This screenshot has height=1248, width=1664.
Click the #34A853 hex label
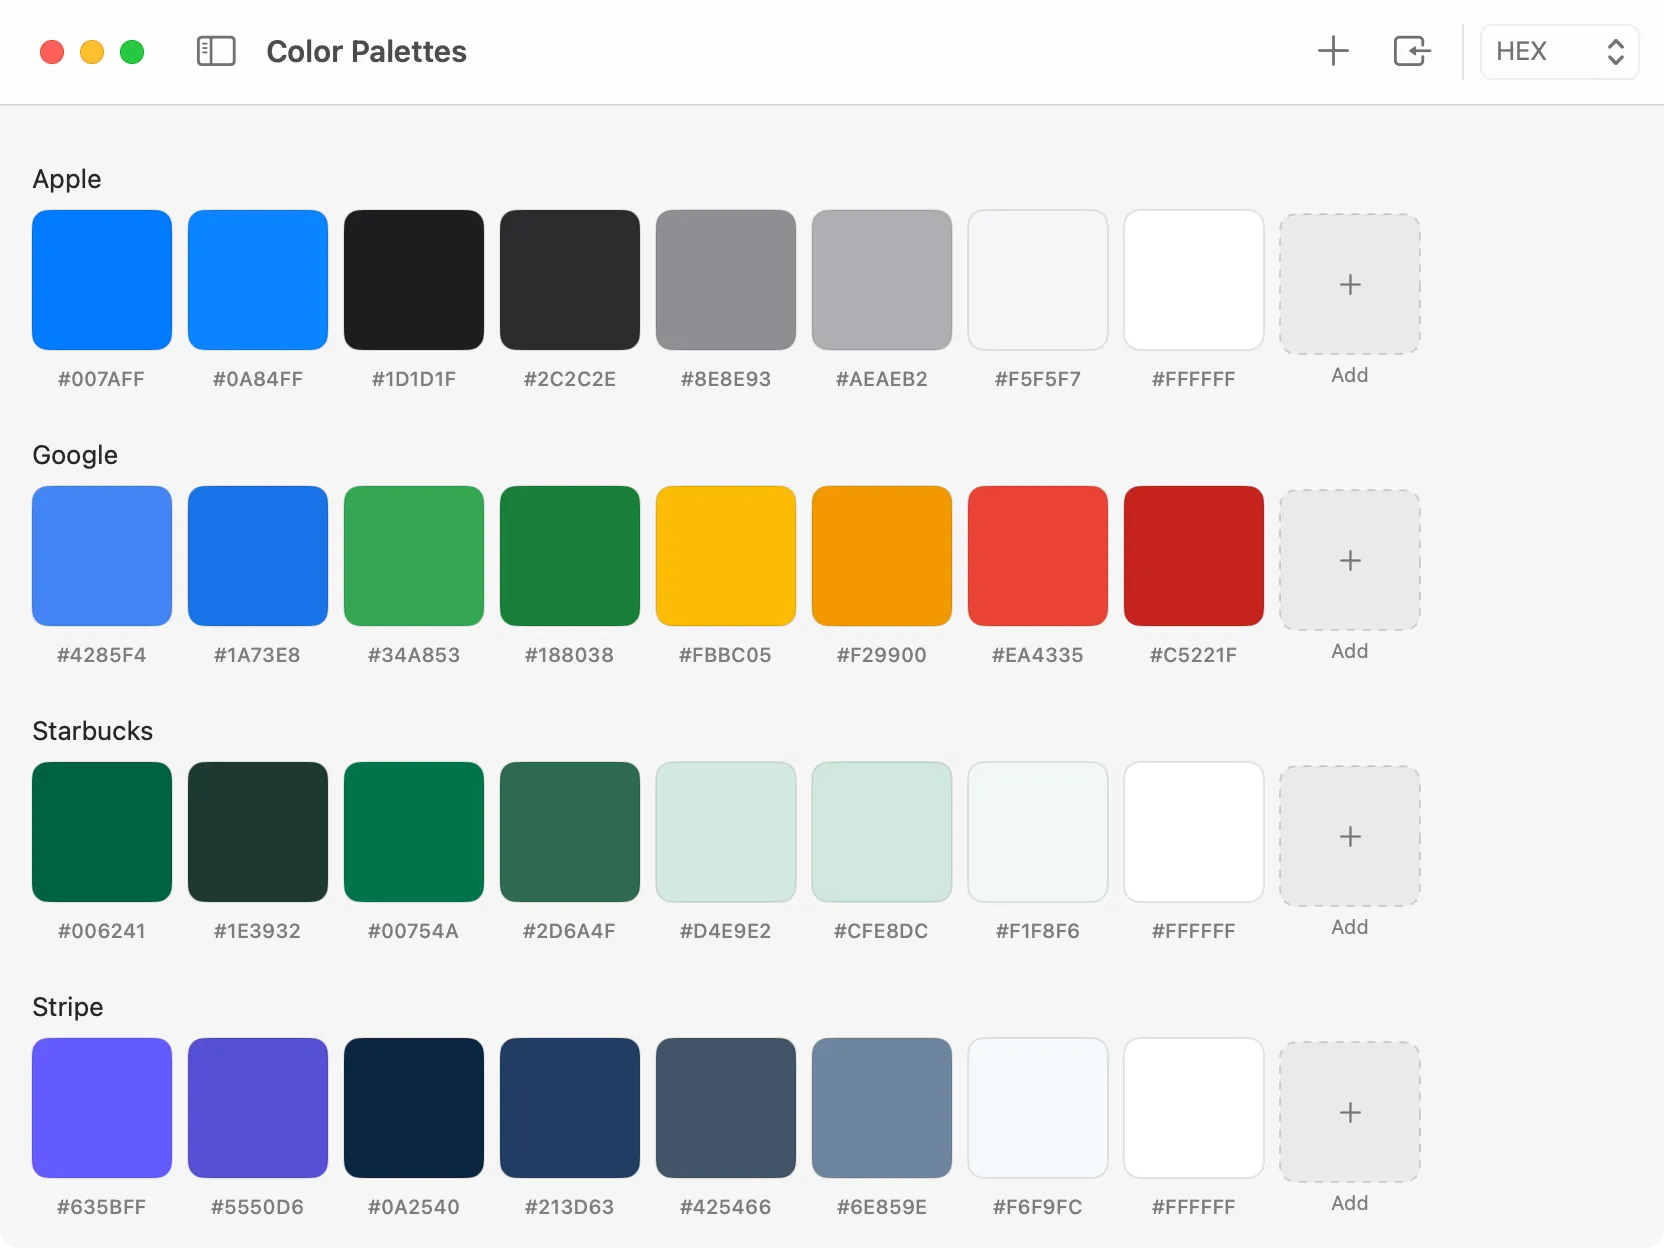tap(414, 655)
